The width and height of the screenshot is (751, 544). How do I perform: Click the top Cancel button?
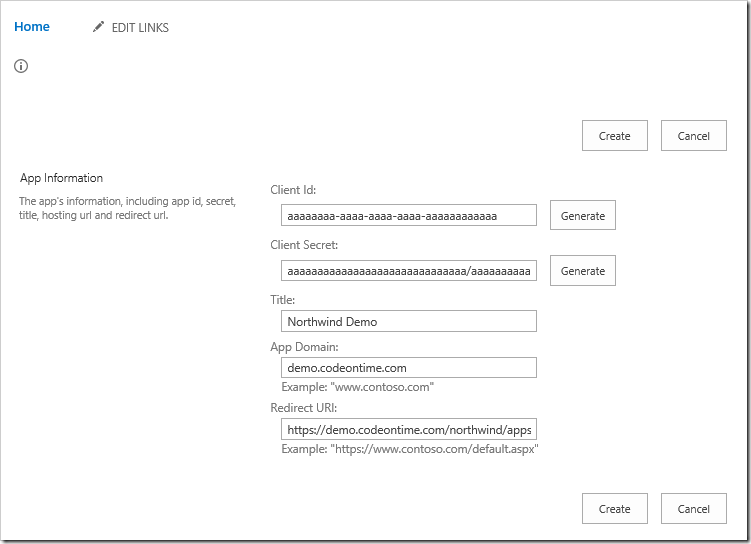[x=694, y=136]
